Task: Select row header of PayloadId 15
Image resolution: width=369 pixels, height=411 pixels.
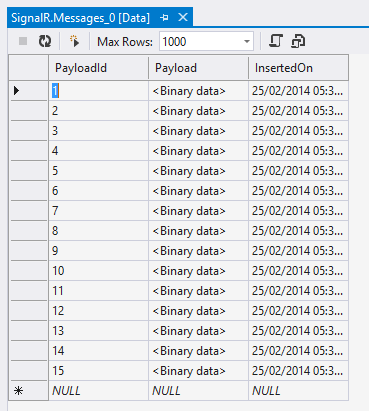Action: [29, 371]
